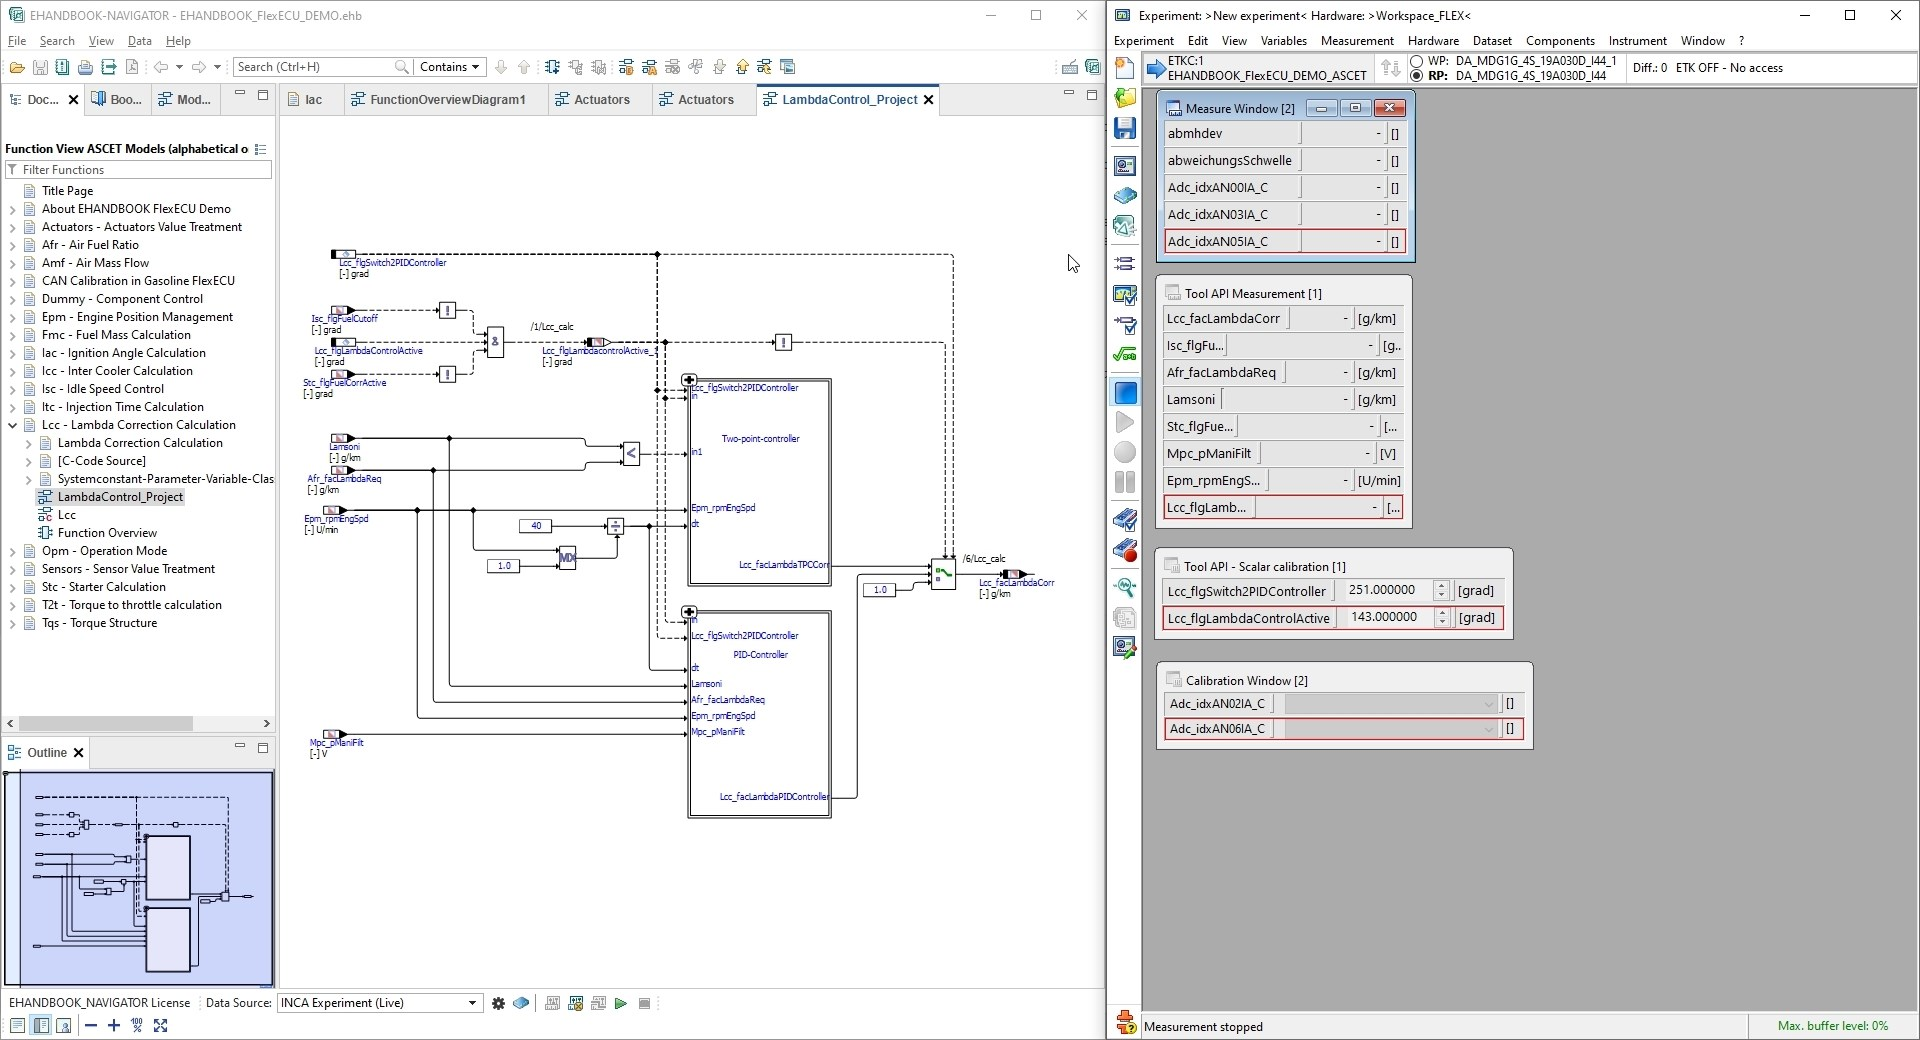The width and height of the screenshot is (1920, 1040).
Task: Select Function Overview in the tree
Action: 107,533
